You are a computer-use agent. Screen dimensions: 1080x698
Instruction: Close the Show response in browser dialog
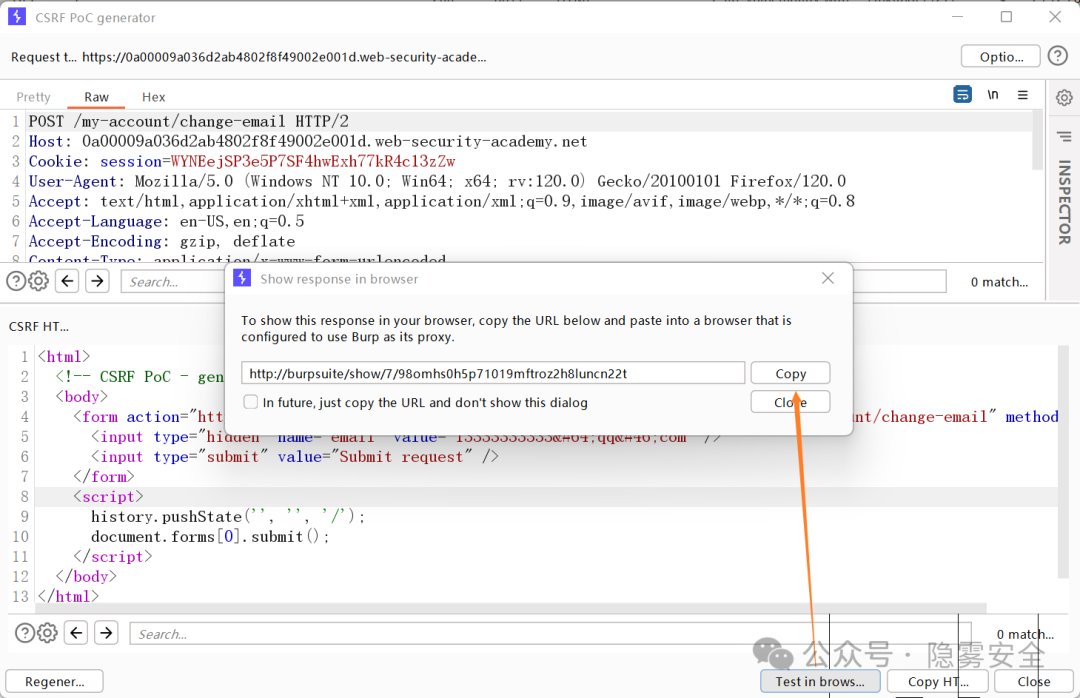pyautogui.click(x=828, y=278)
